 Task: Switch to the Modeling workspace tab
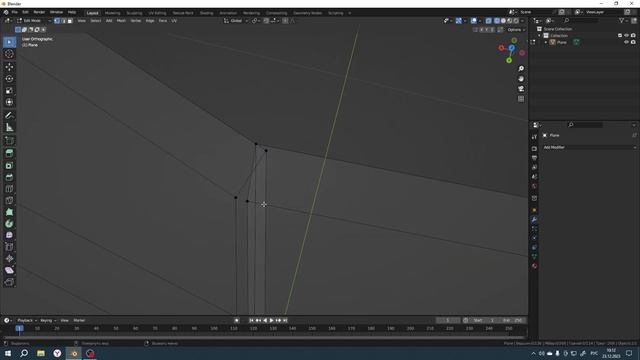click(113, 13)
